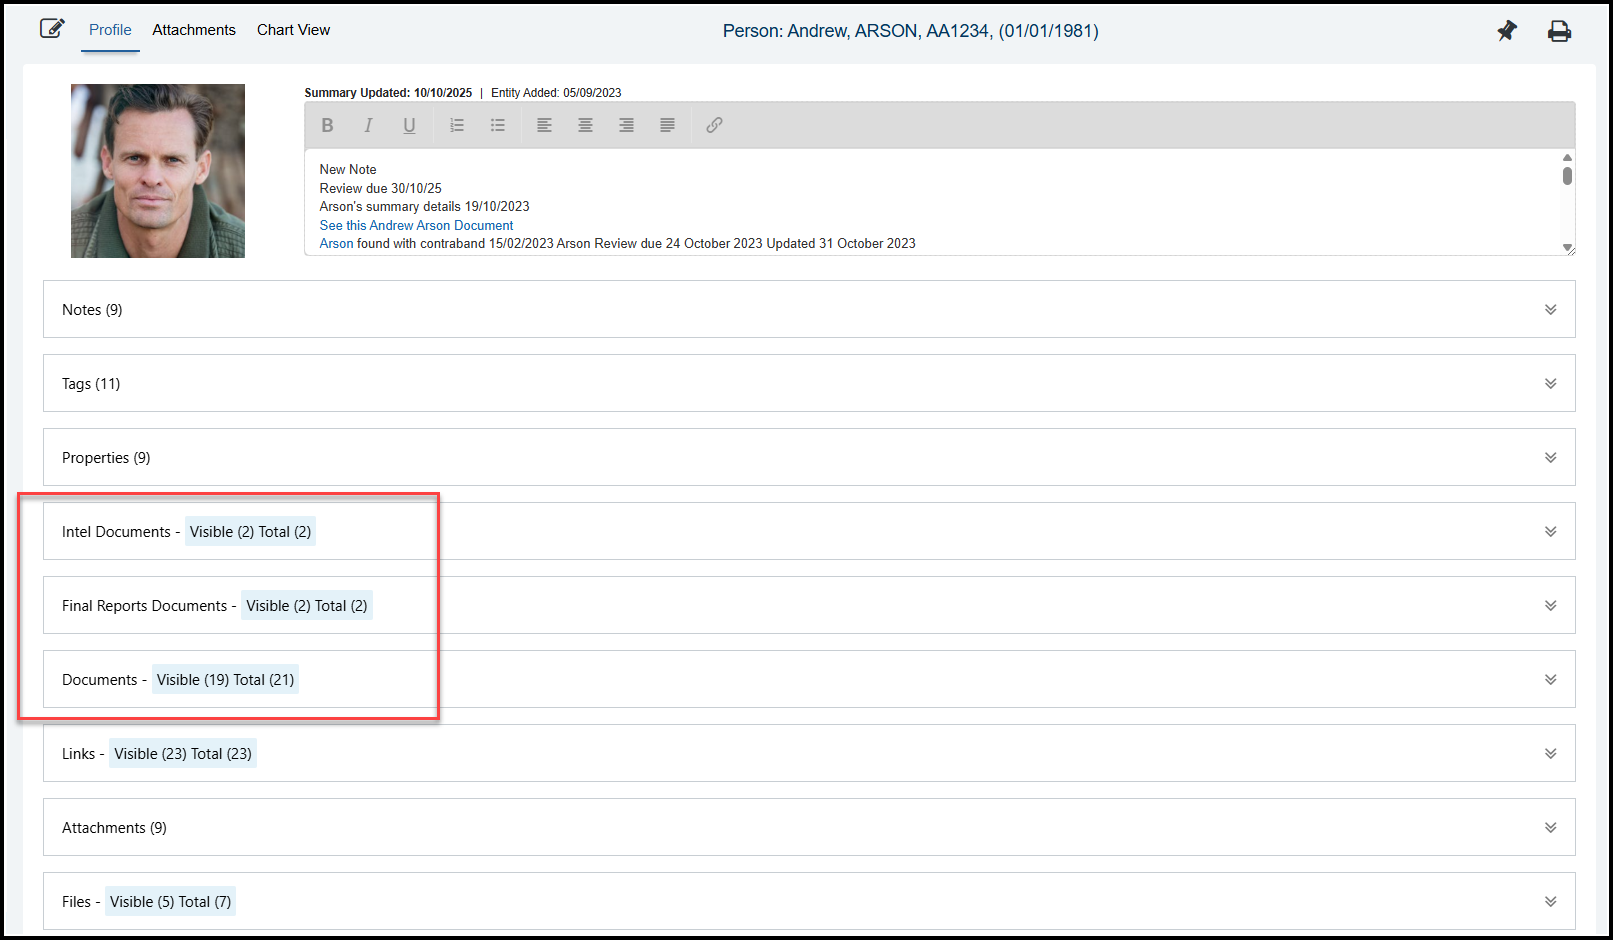
Task: Apply underline formatting in summary editor
Action: [409, 125]
